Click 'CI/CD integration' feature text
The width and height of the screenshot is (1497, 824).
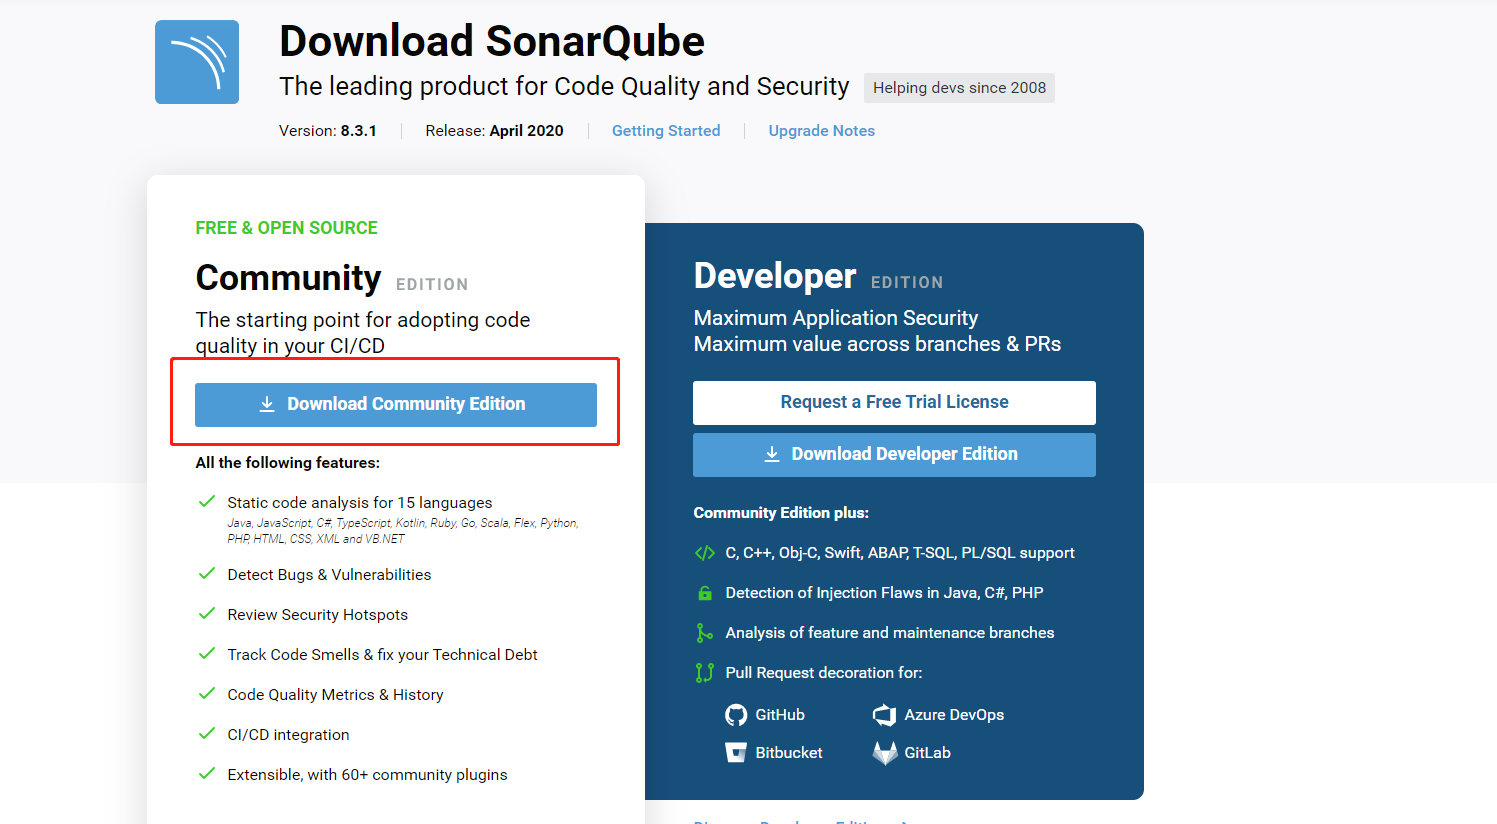[288, 735]
